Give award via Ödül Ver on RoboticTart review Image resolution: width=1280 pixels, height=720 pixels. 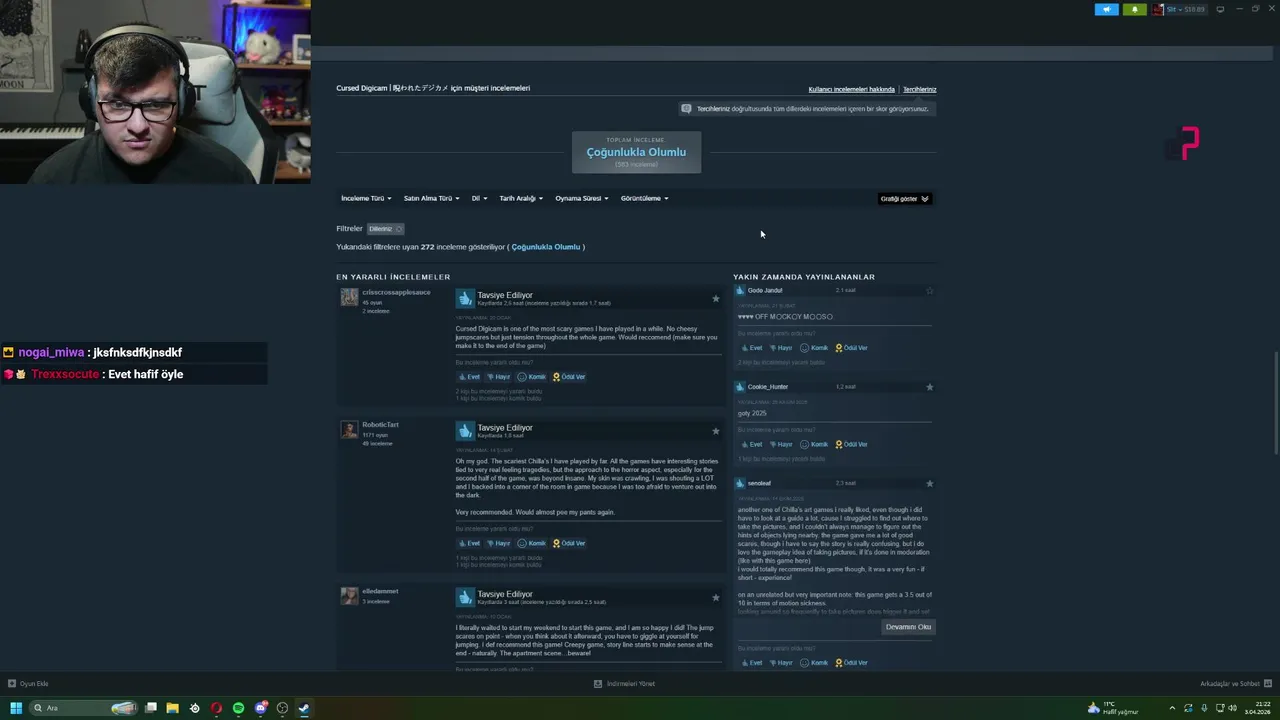[x=568, y=543]
